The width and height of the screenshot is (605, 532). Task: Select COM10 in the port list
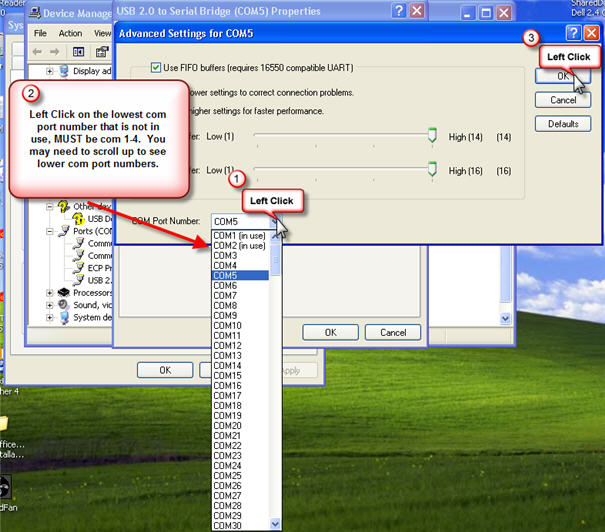241,326
